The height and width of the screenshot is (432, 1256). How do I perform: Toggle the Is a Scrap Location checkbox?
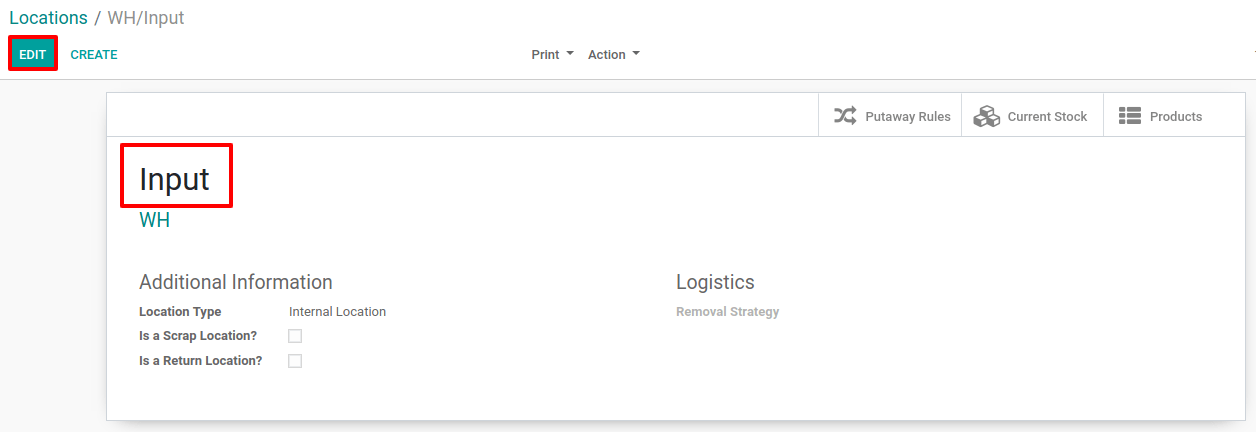(x=295, y=336)
